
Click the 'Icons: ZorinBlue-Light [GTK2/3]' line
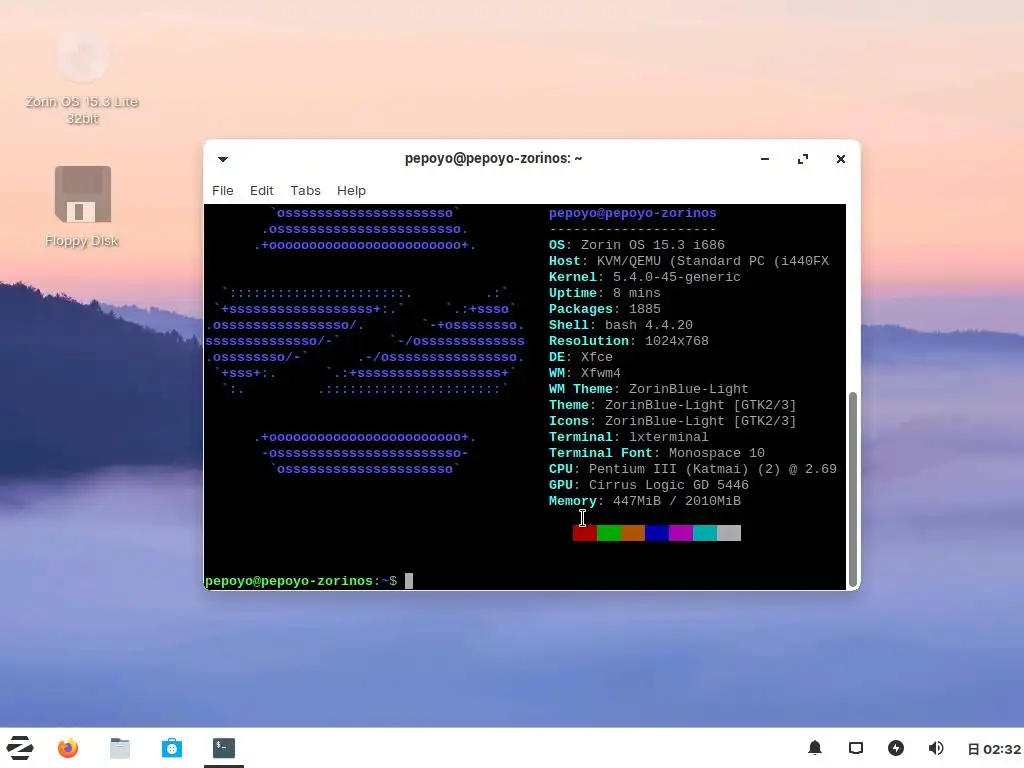pos(673,421)
